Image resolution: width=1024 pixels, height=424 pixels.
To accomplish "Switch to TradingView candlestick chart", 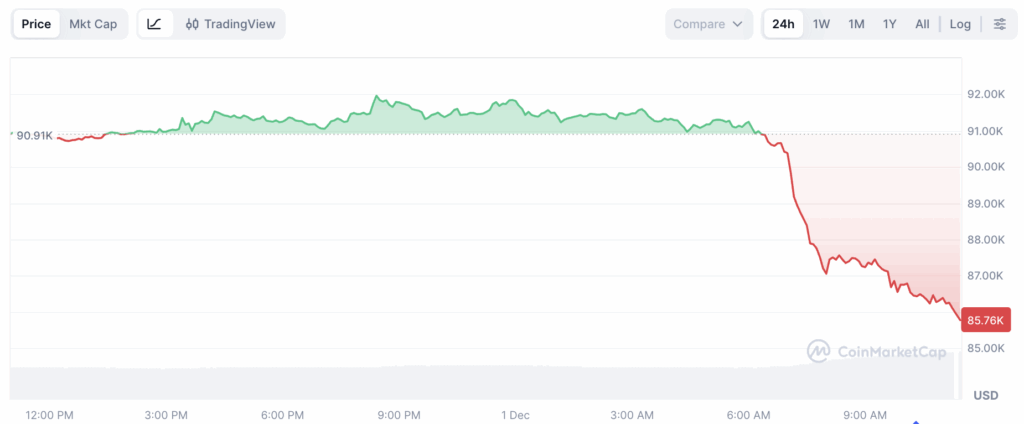I will point(230,24).
